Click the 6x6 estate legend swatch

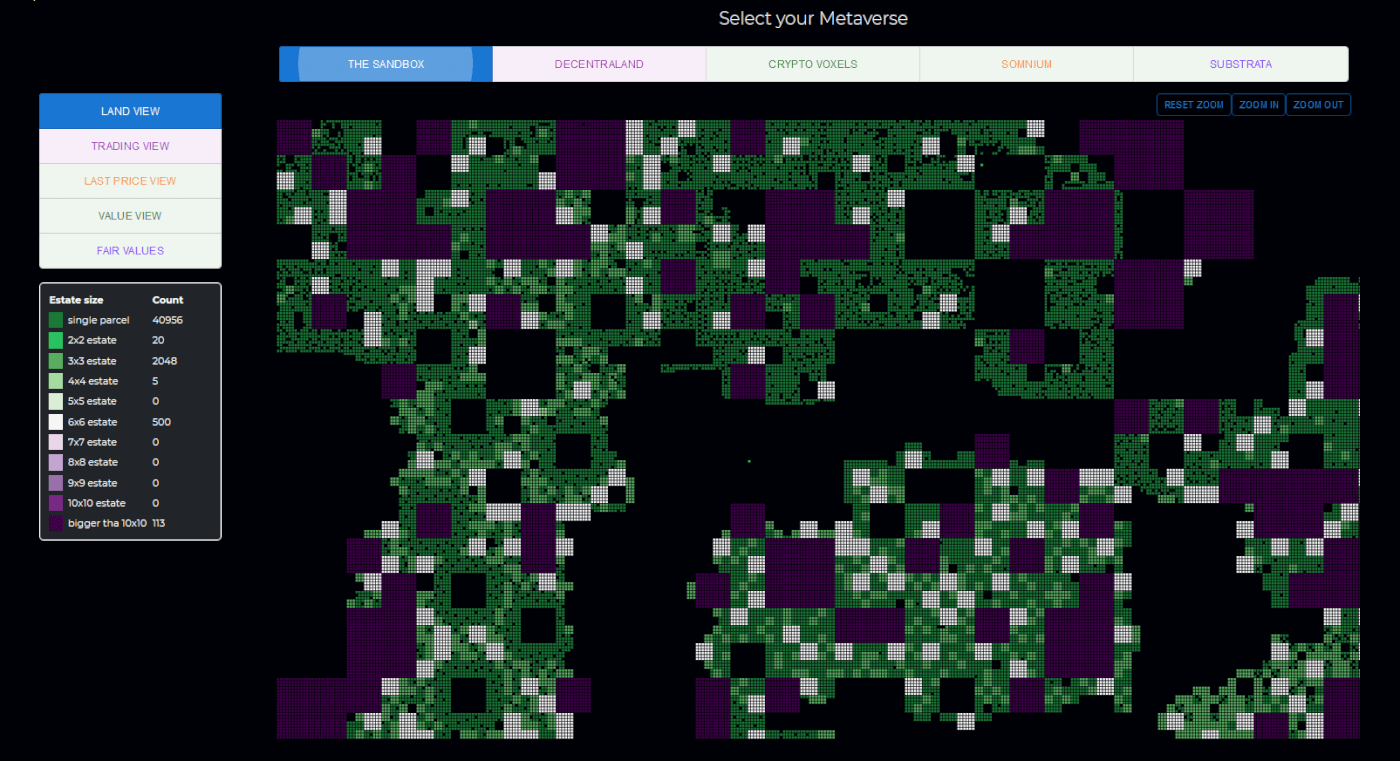coord(54,422)
